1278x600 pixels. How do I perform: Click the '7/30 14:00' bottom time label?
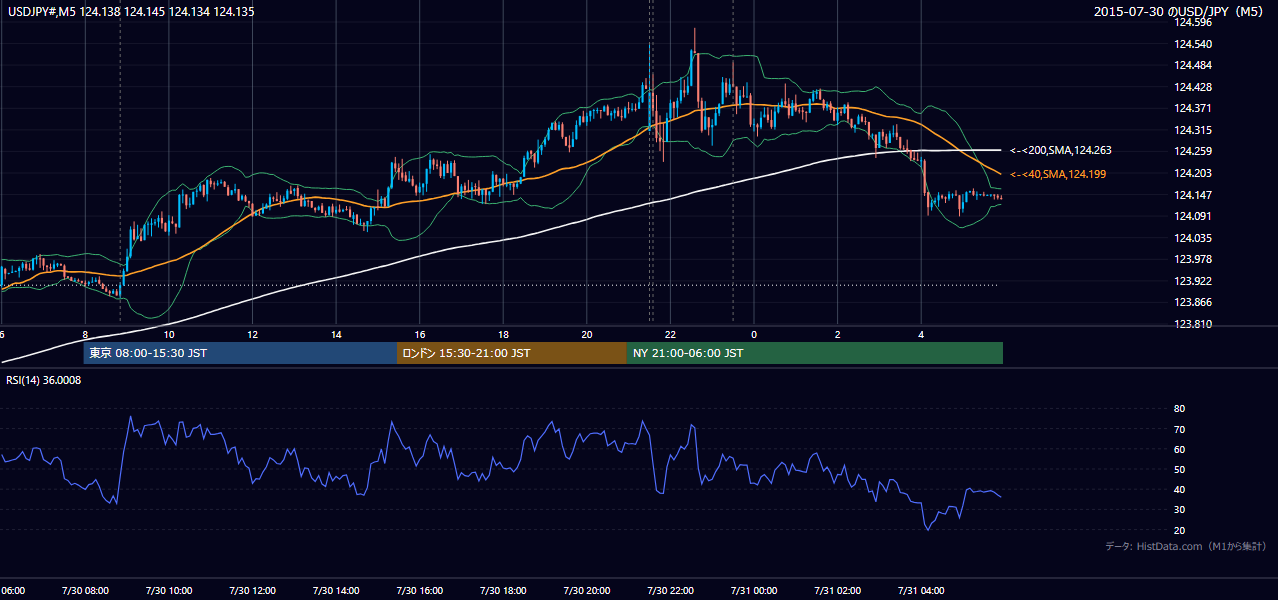[x=335, y=591]
